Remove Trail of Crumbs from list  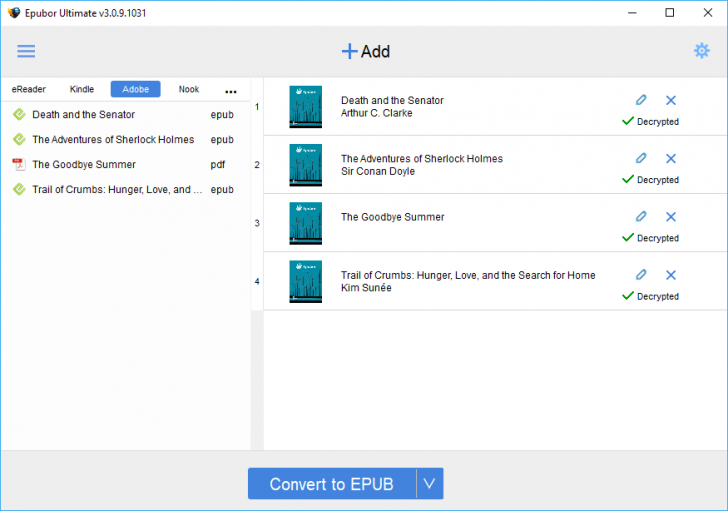(x=670, y=275)
